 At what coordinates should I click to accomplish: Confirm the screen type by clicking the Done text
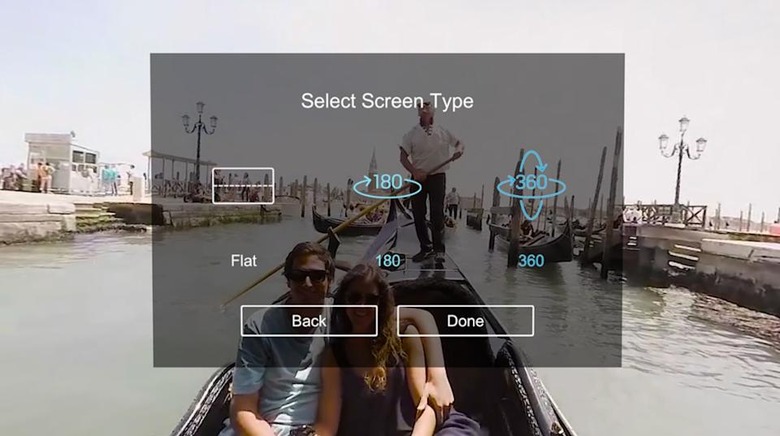tap(465, 321)
